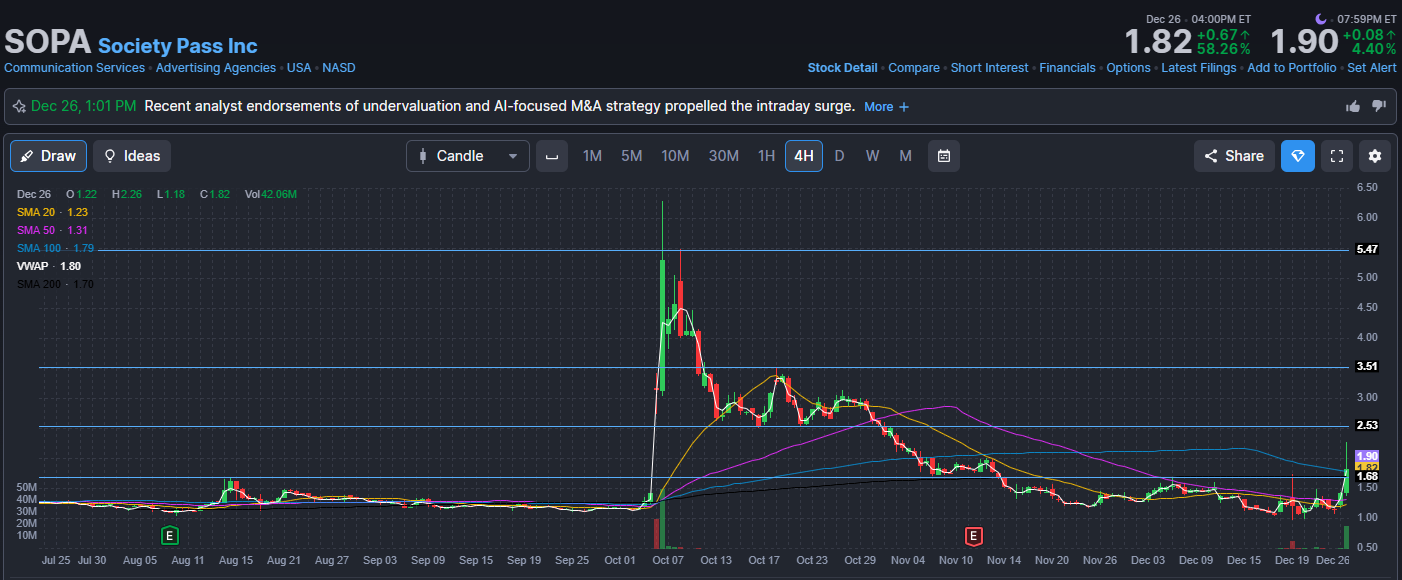Click the AI sparkle icon before news date
This screenshot has width=1402, height=580.
pos(19,106)
